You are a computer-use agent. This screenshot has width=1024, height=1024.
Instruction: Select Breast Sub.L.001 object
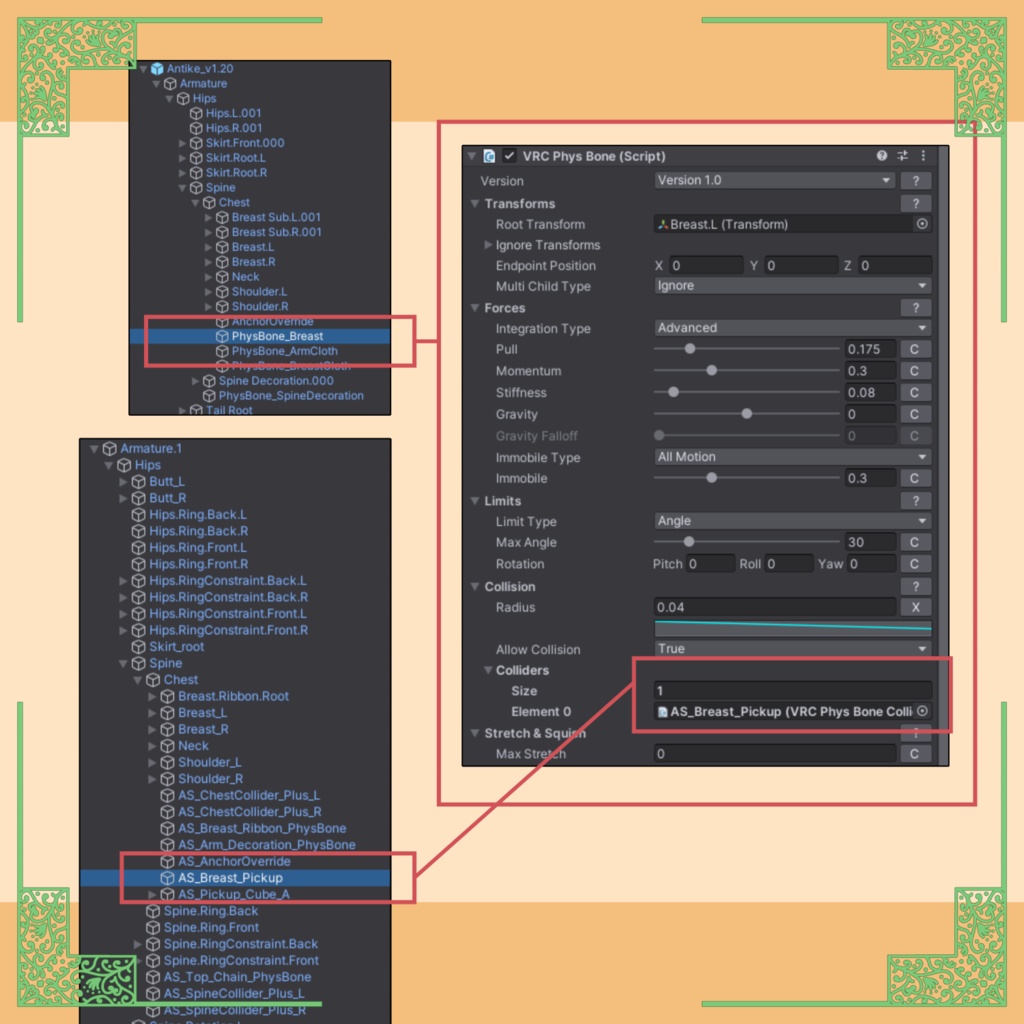276,217
